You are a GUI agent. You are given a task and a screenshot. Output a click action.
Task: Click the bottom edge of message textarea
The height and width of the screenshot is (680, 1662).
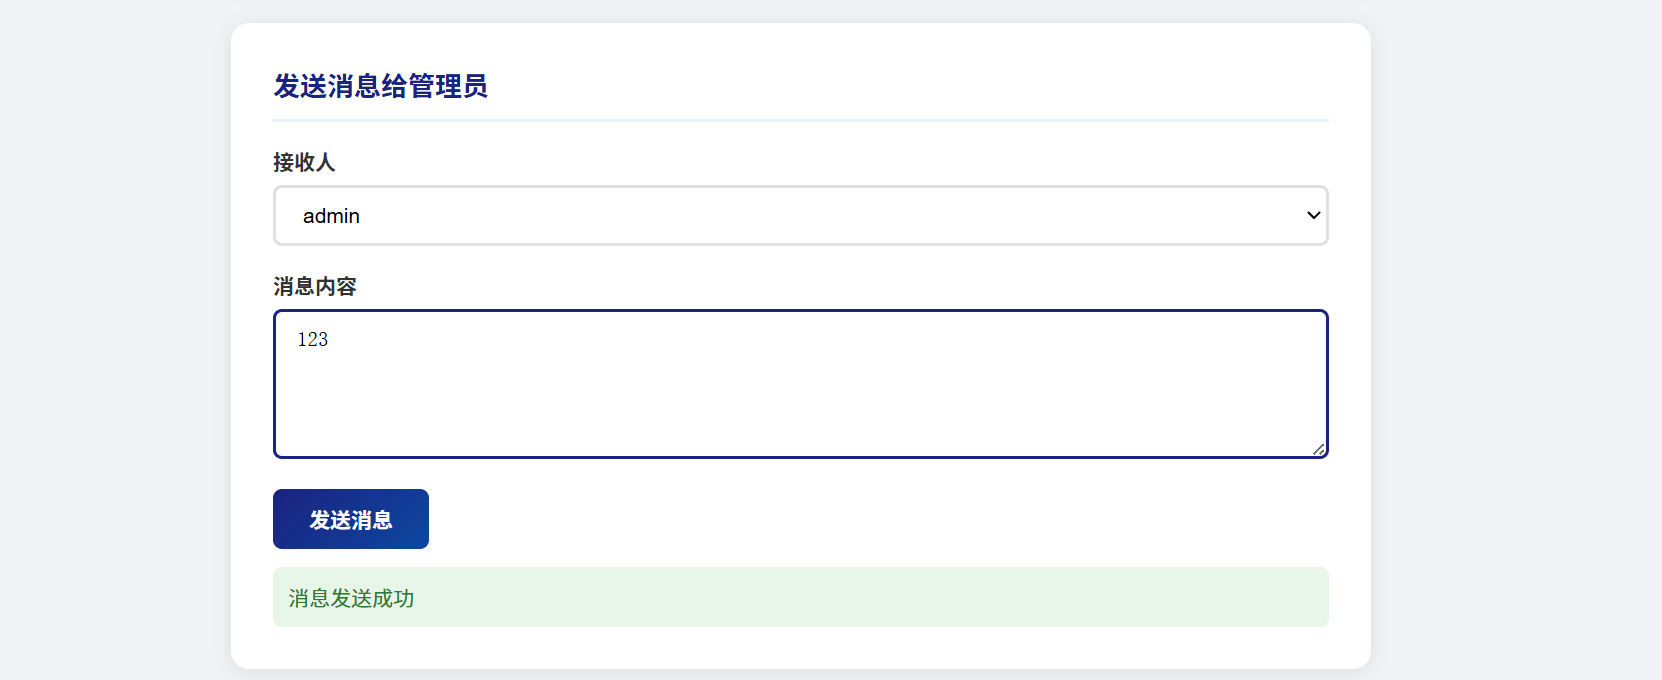click(x=800, y=457)
